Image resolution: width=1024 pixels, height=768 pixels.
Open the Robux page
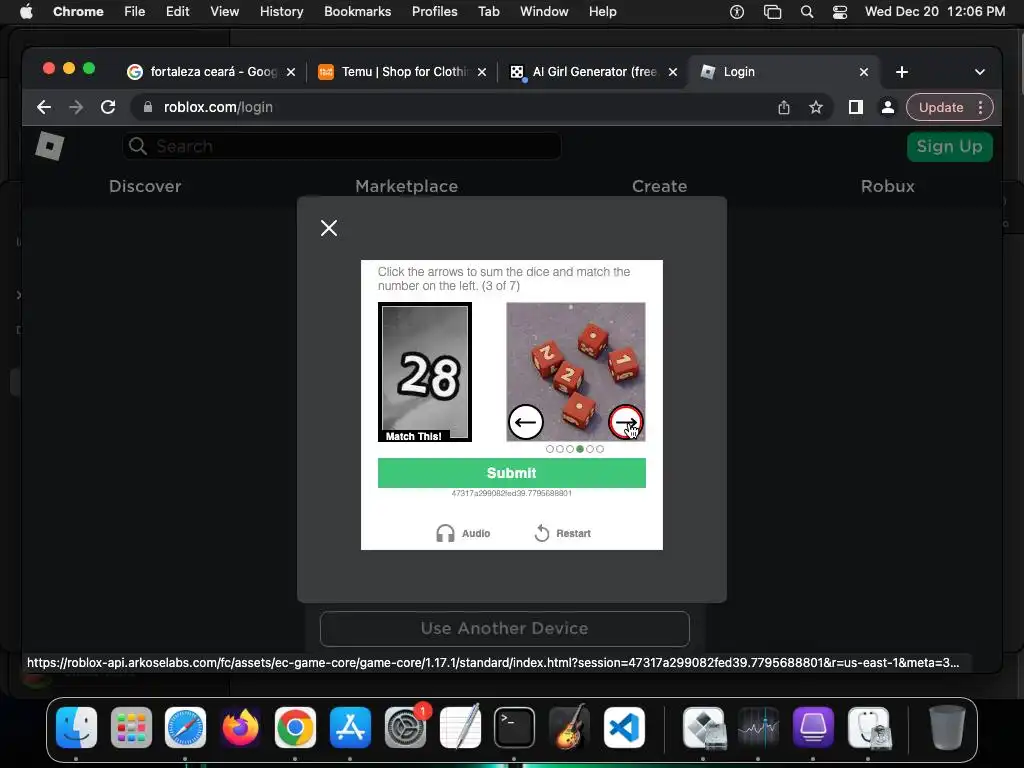(x=888, y=186)
